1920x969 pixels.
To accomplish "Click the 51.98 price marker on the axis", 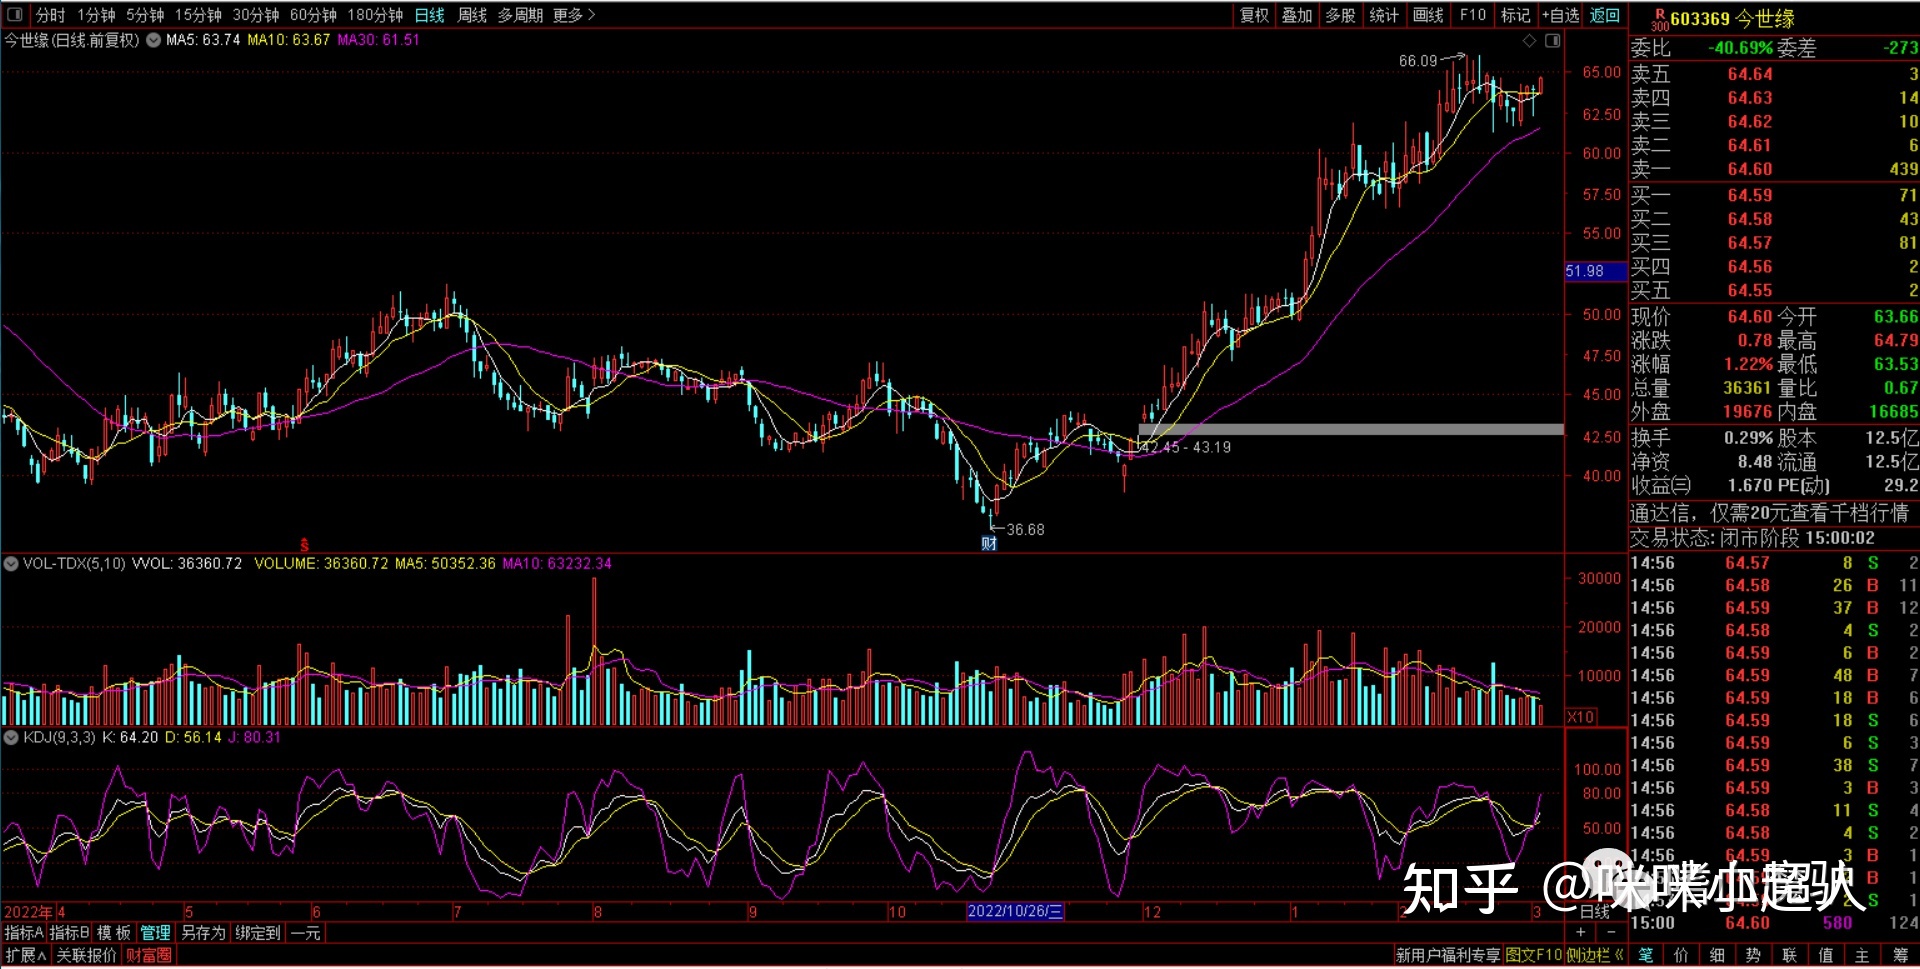I will (x=1596, y=271).
